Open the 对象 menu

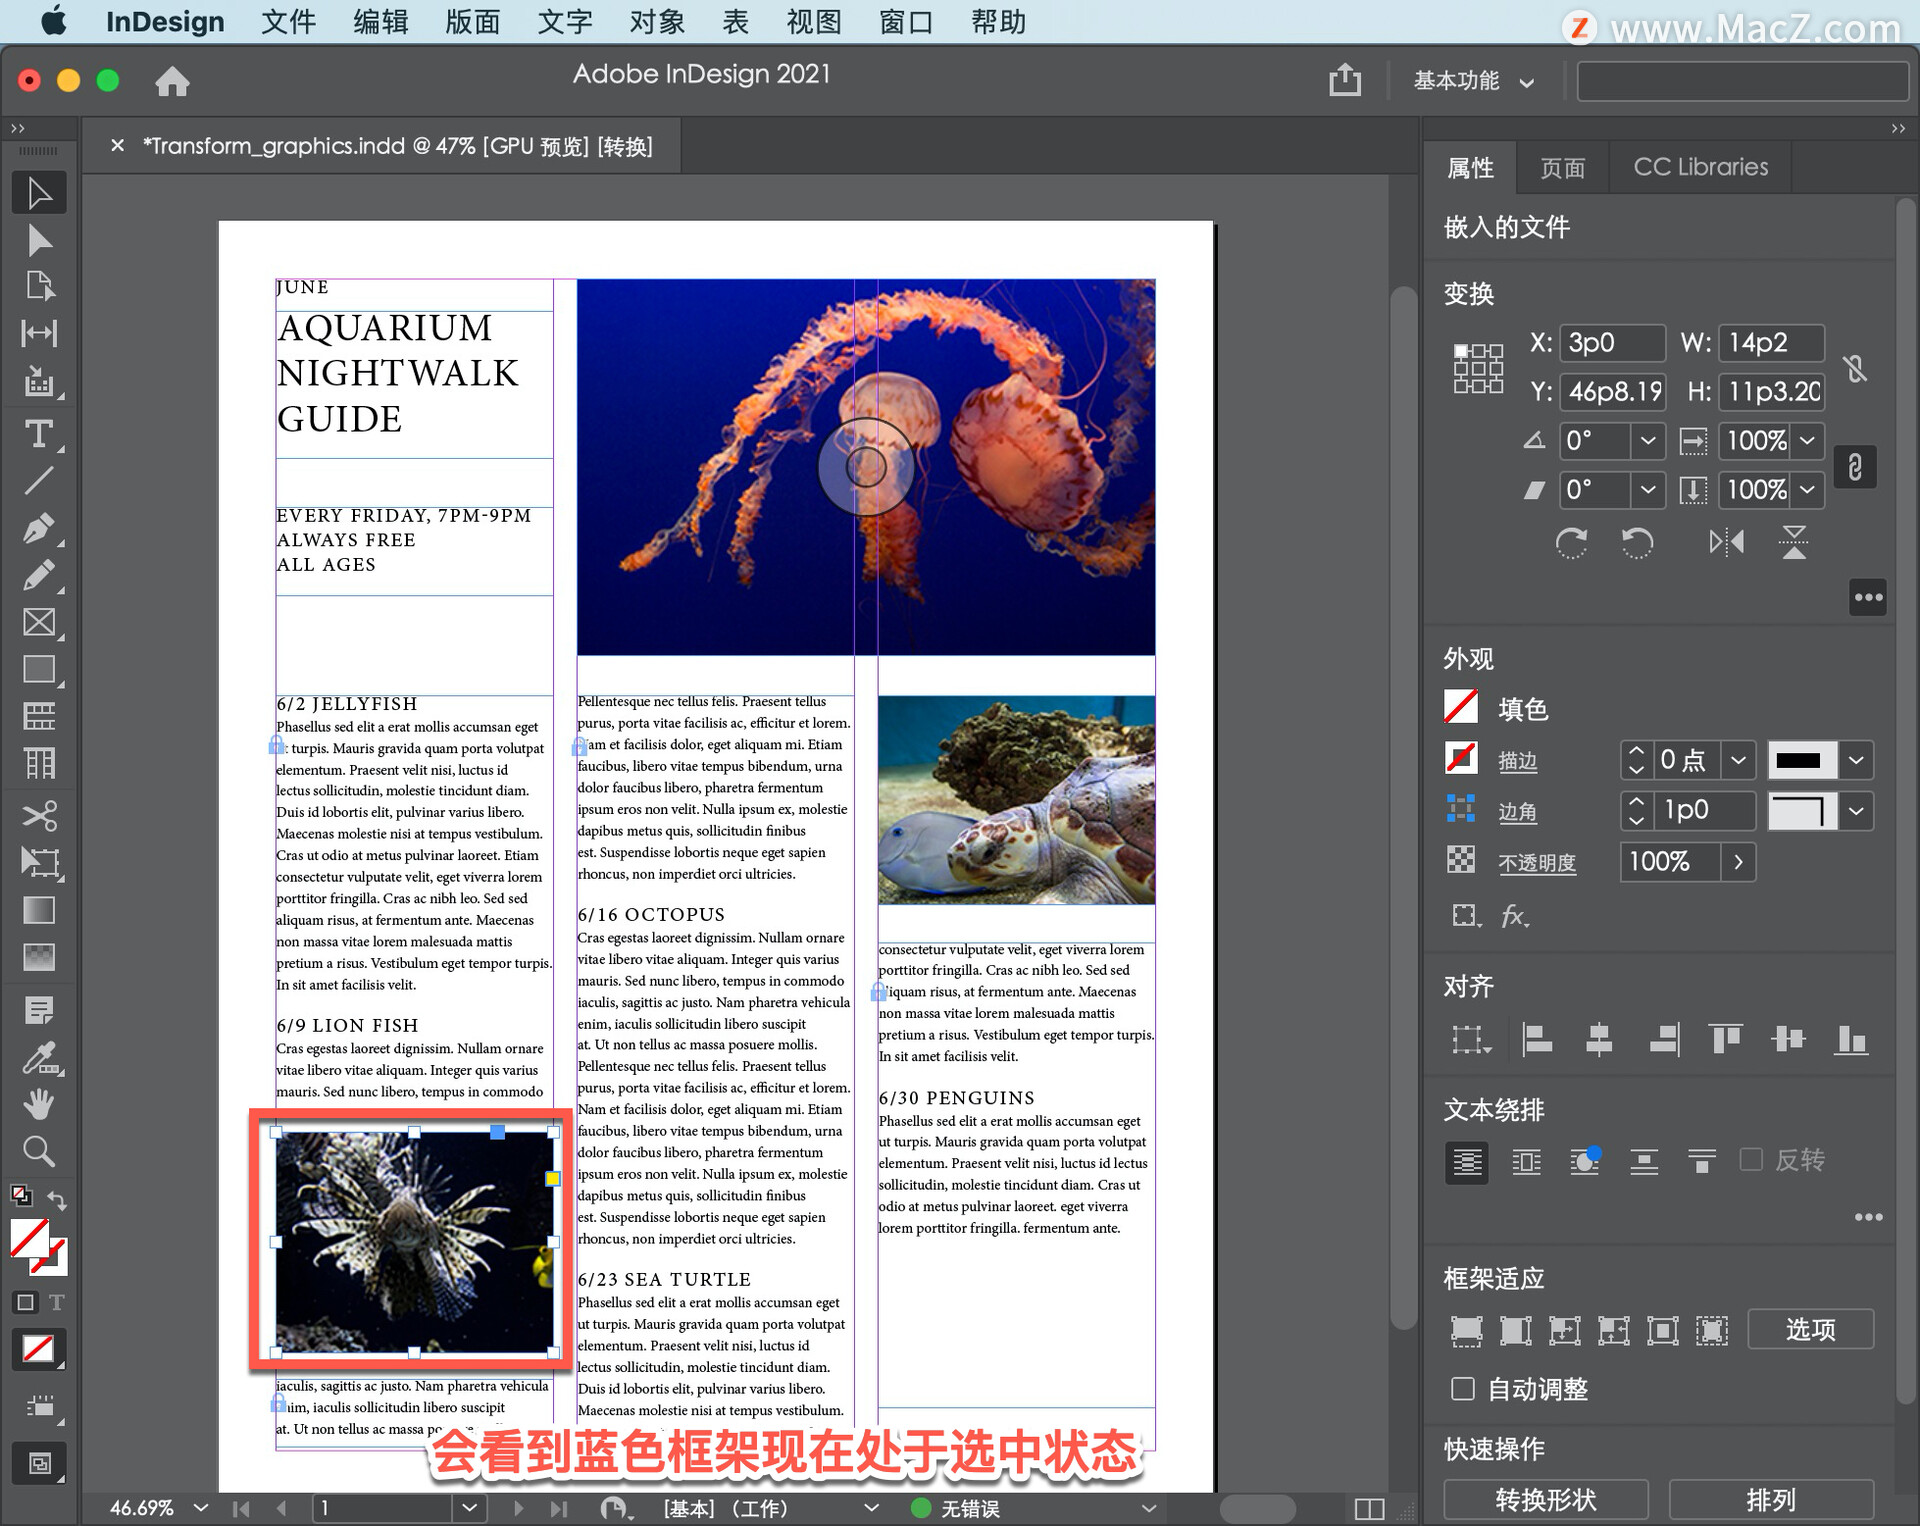pos(657,21)
